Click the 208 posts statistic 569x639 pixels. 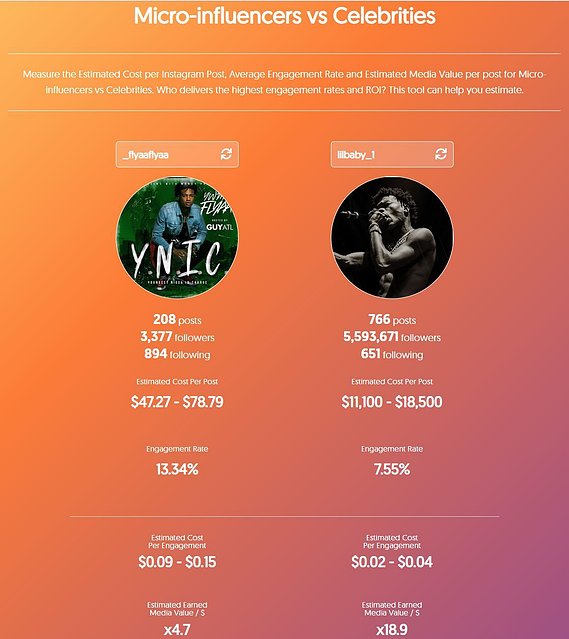(x=177, y=320)
